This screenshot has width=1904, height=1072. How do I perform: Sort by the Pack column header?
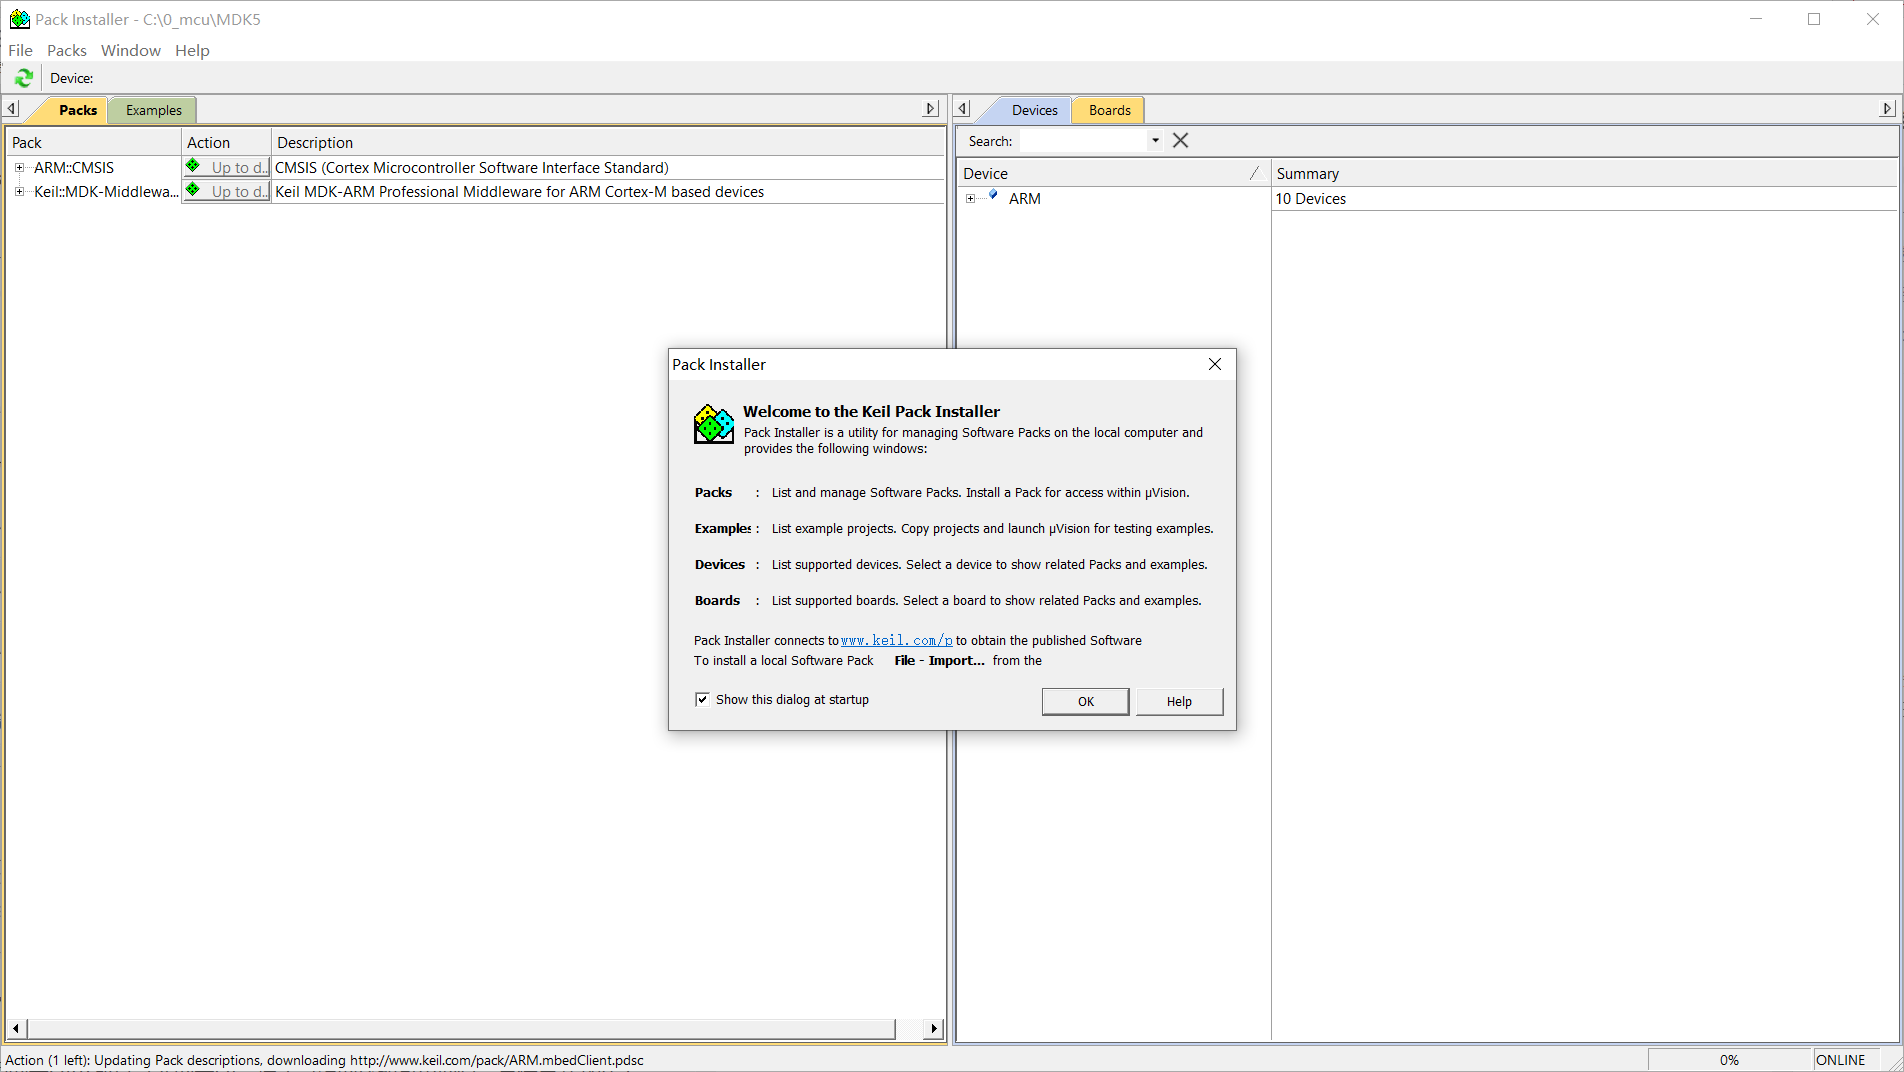tap(93, 143)
